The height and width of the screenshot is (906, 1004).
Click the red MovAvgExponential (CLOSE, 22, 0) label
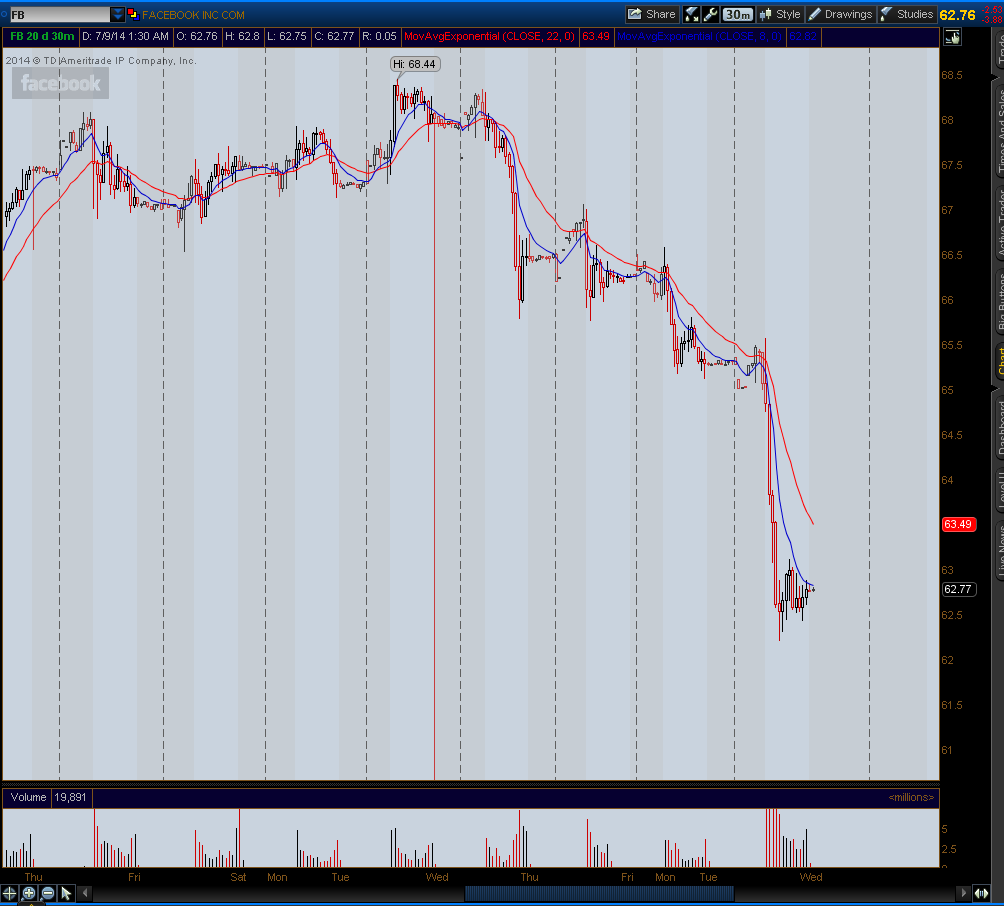click(490, 36)
